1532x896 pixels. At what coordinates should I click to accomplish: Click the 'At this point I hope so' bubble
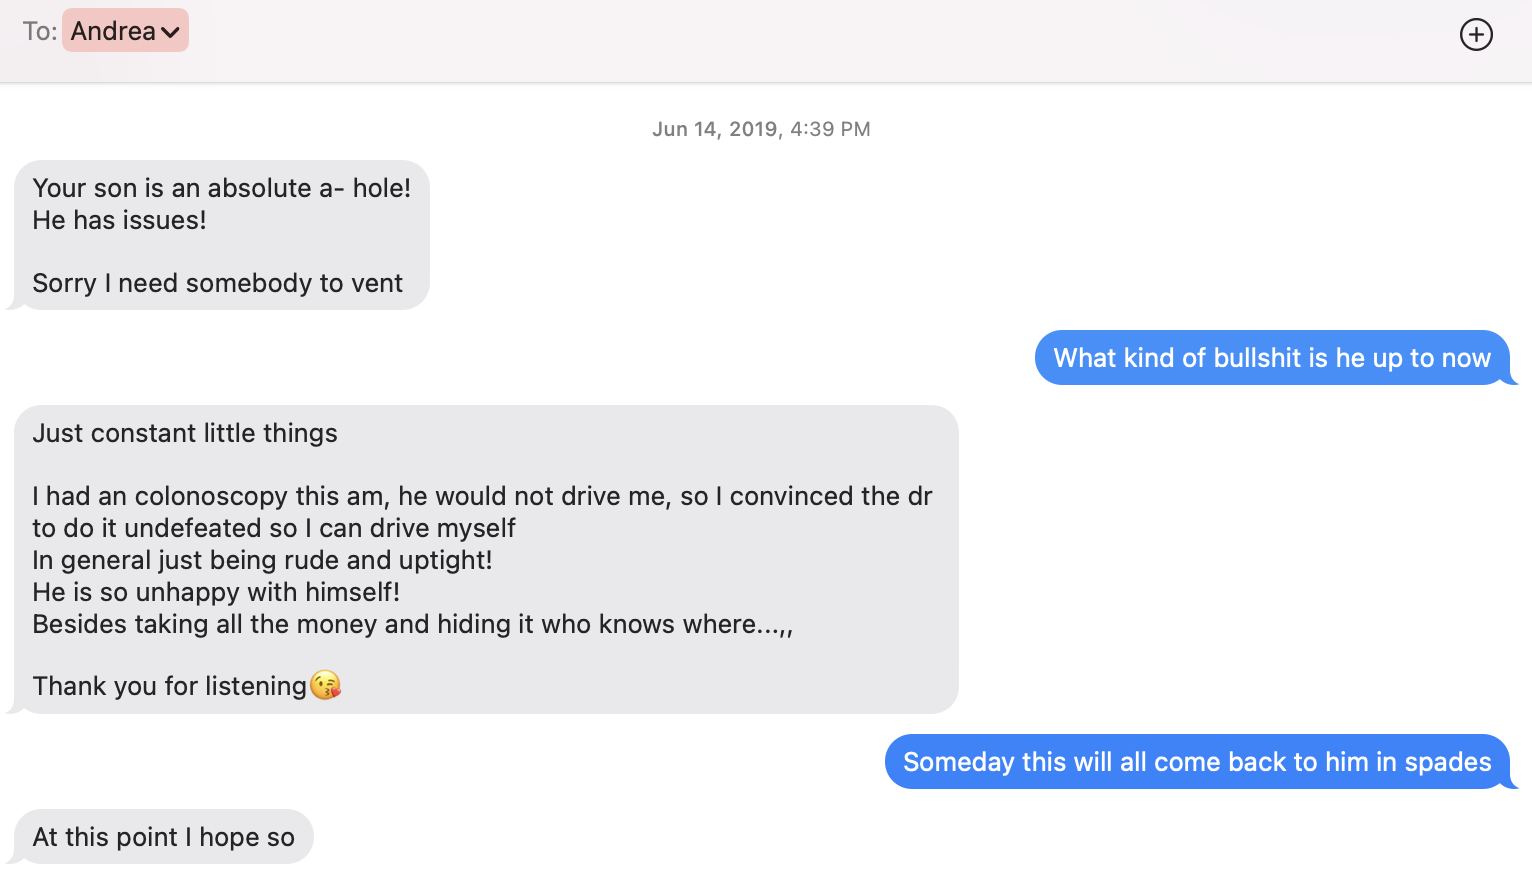164,837
